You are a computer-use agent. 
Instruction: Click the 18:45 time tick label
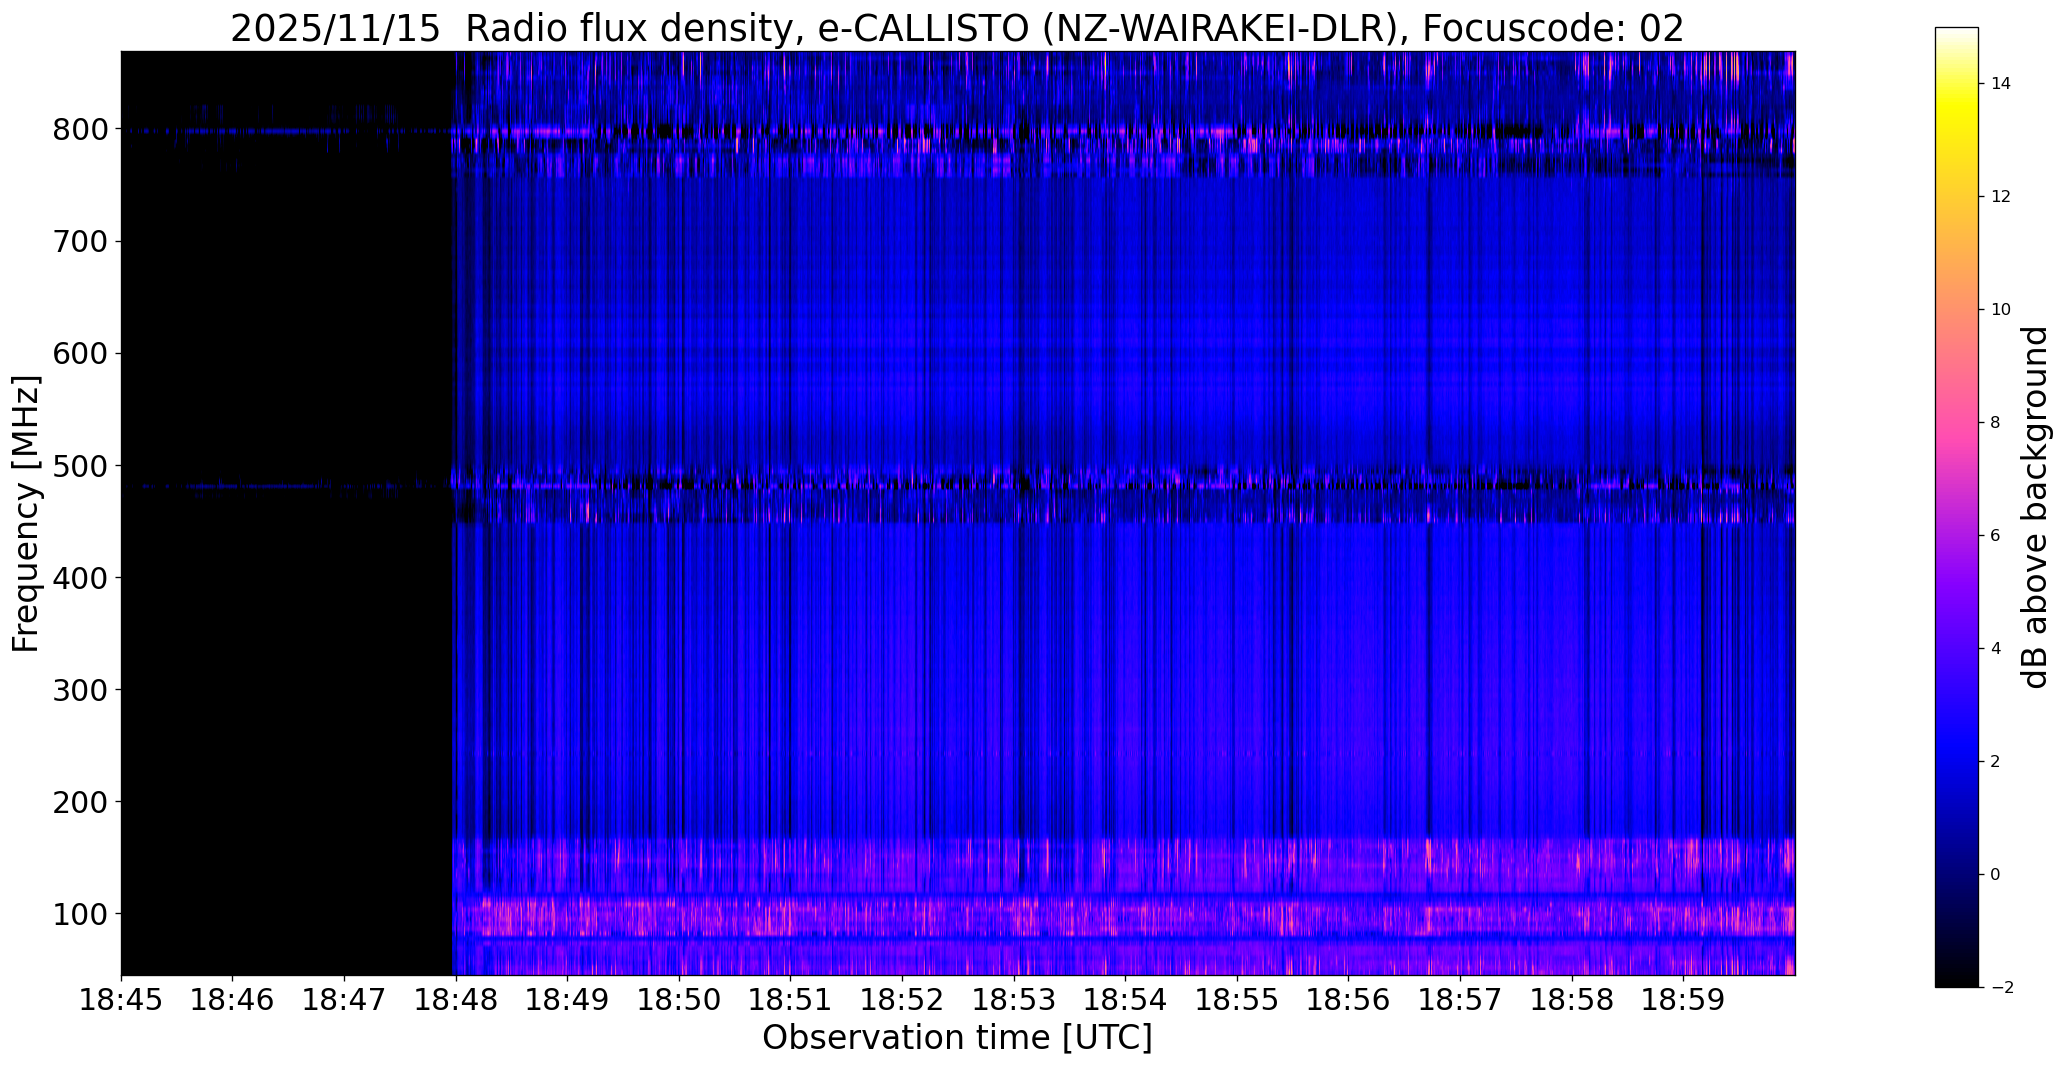(121, 1001)
